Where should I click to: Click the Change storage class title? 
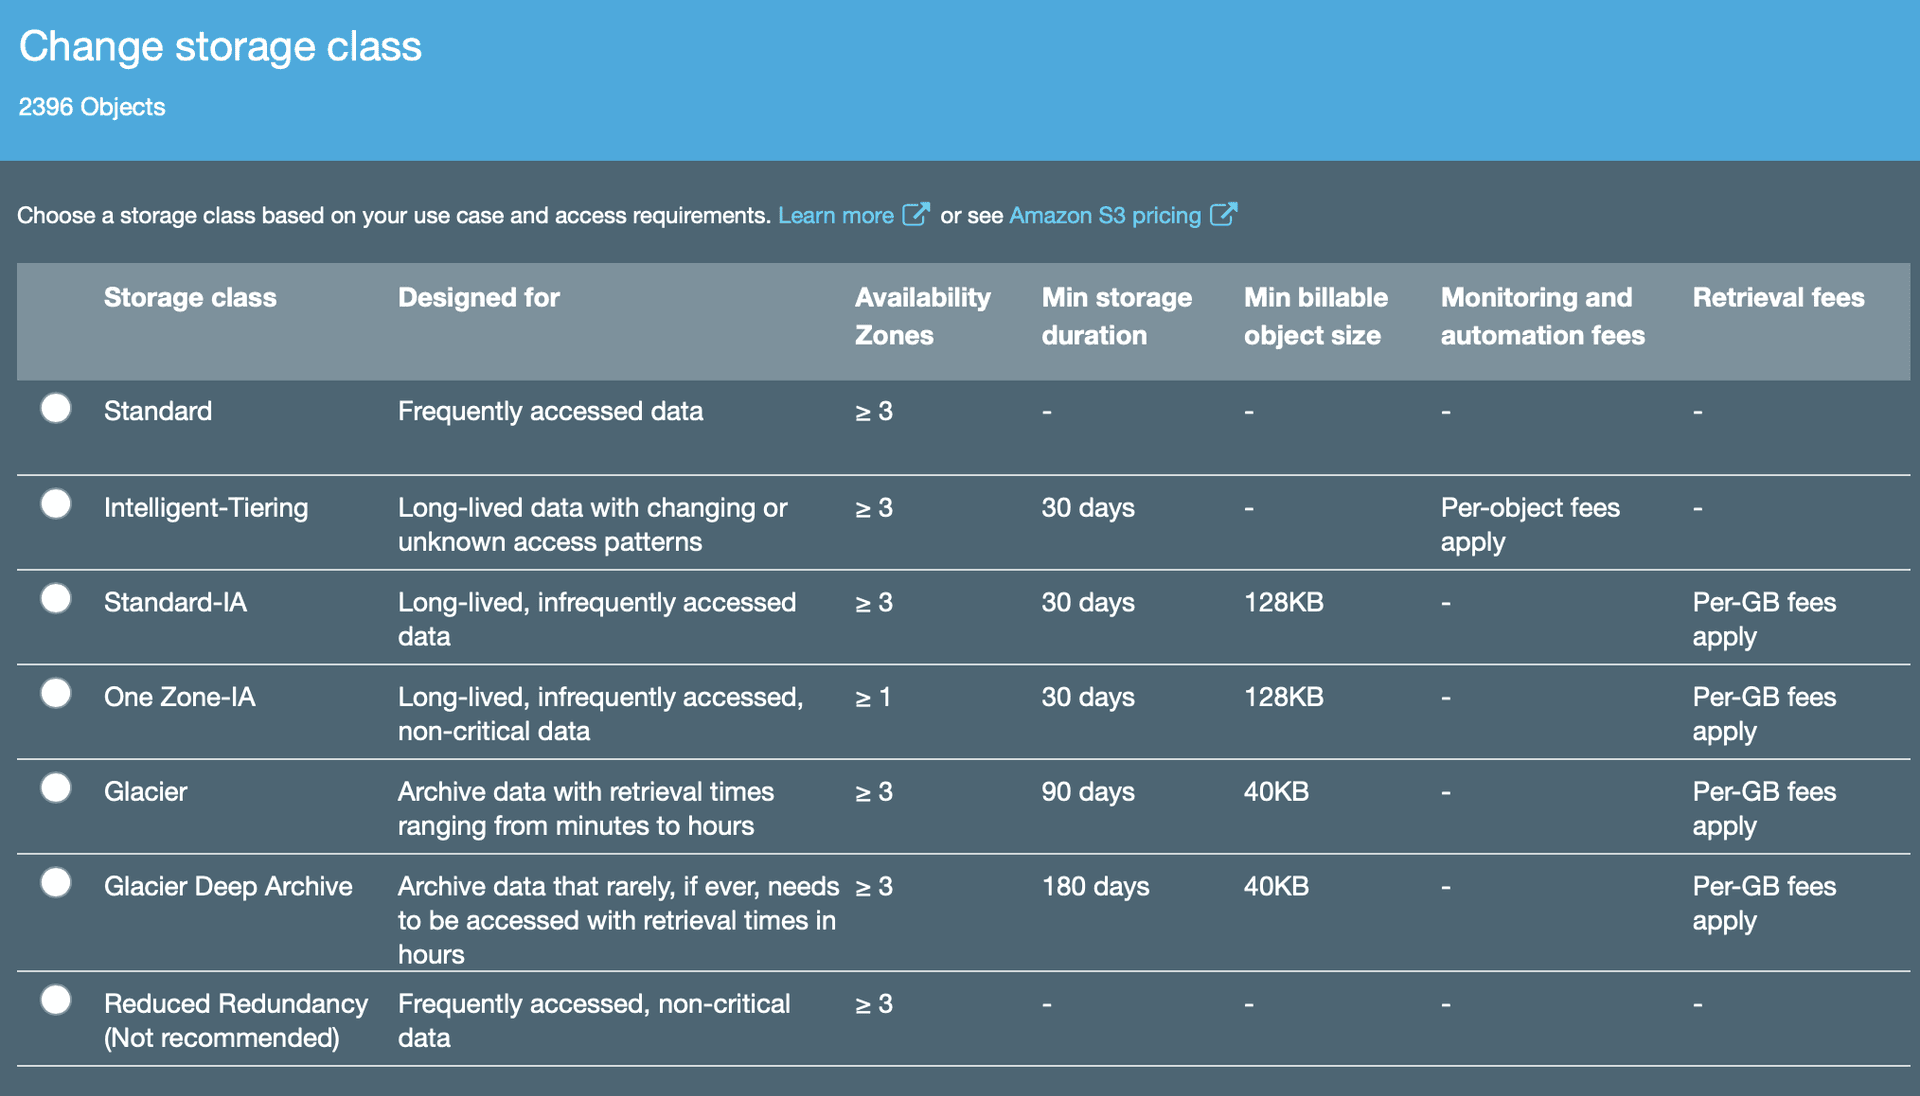220,47
